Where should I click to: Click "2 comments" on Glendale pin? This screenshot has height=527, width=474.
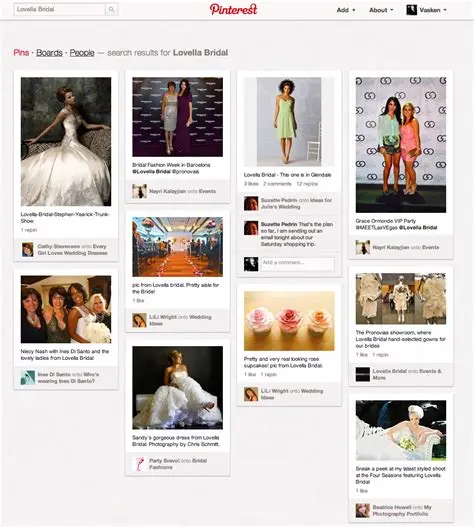pyautogui.click(x=277, y=184)
